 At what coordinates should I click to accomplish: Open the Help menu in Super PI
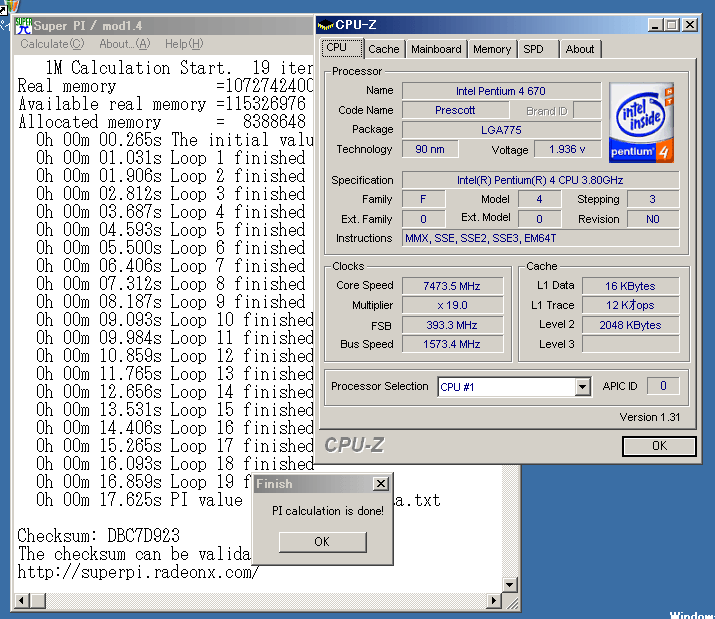click(184, 44)
